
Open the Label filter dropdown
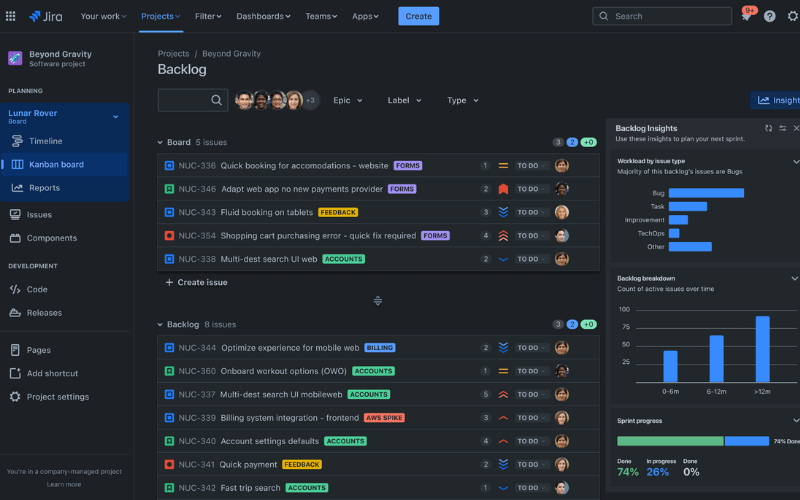[404, 100]
